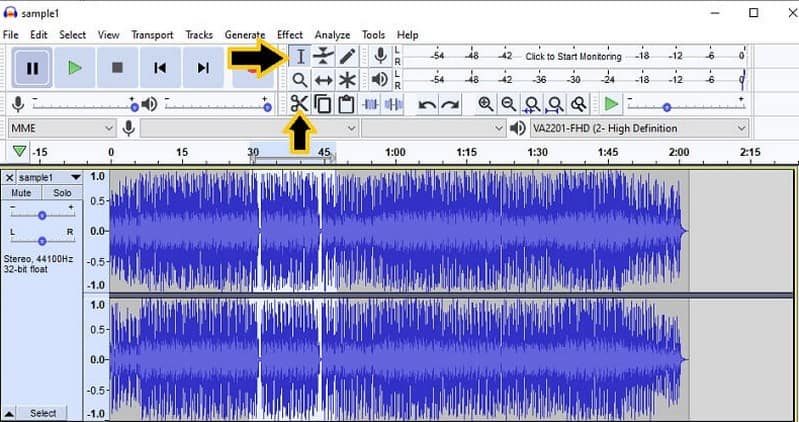
Task: Click the green Play transport button
Action: pyautogui.click(x=75, y=68)
